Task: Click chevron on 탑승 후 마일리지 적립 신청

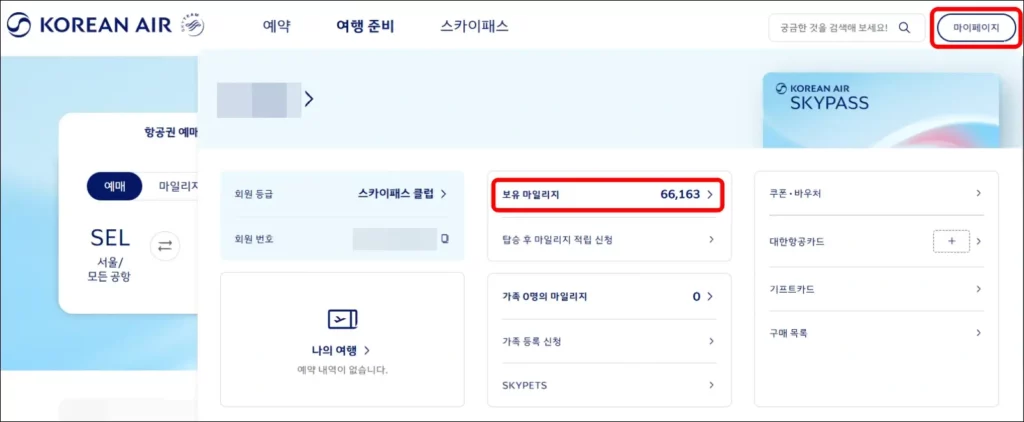Action: coord(711,240)
